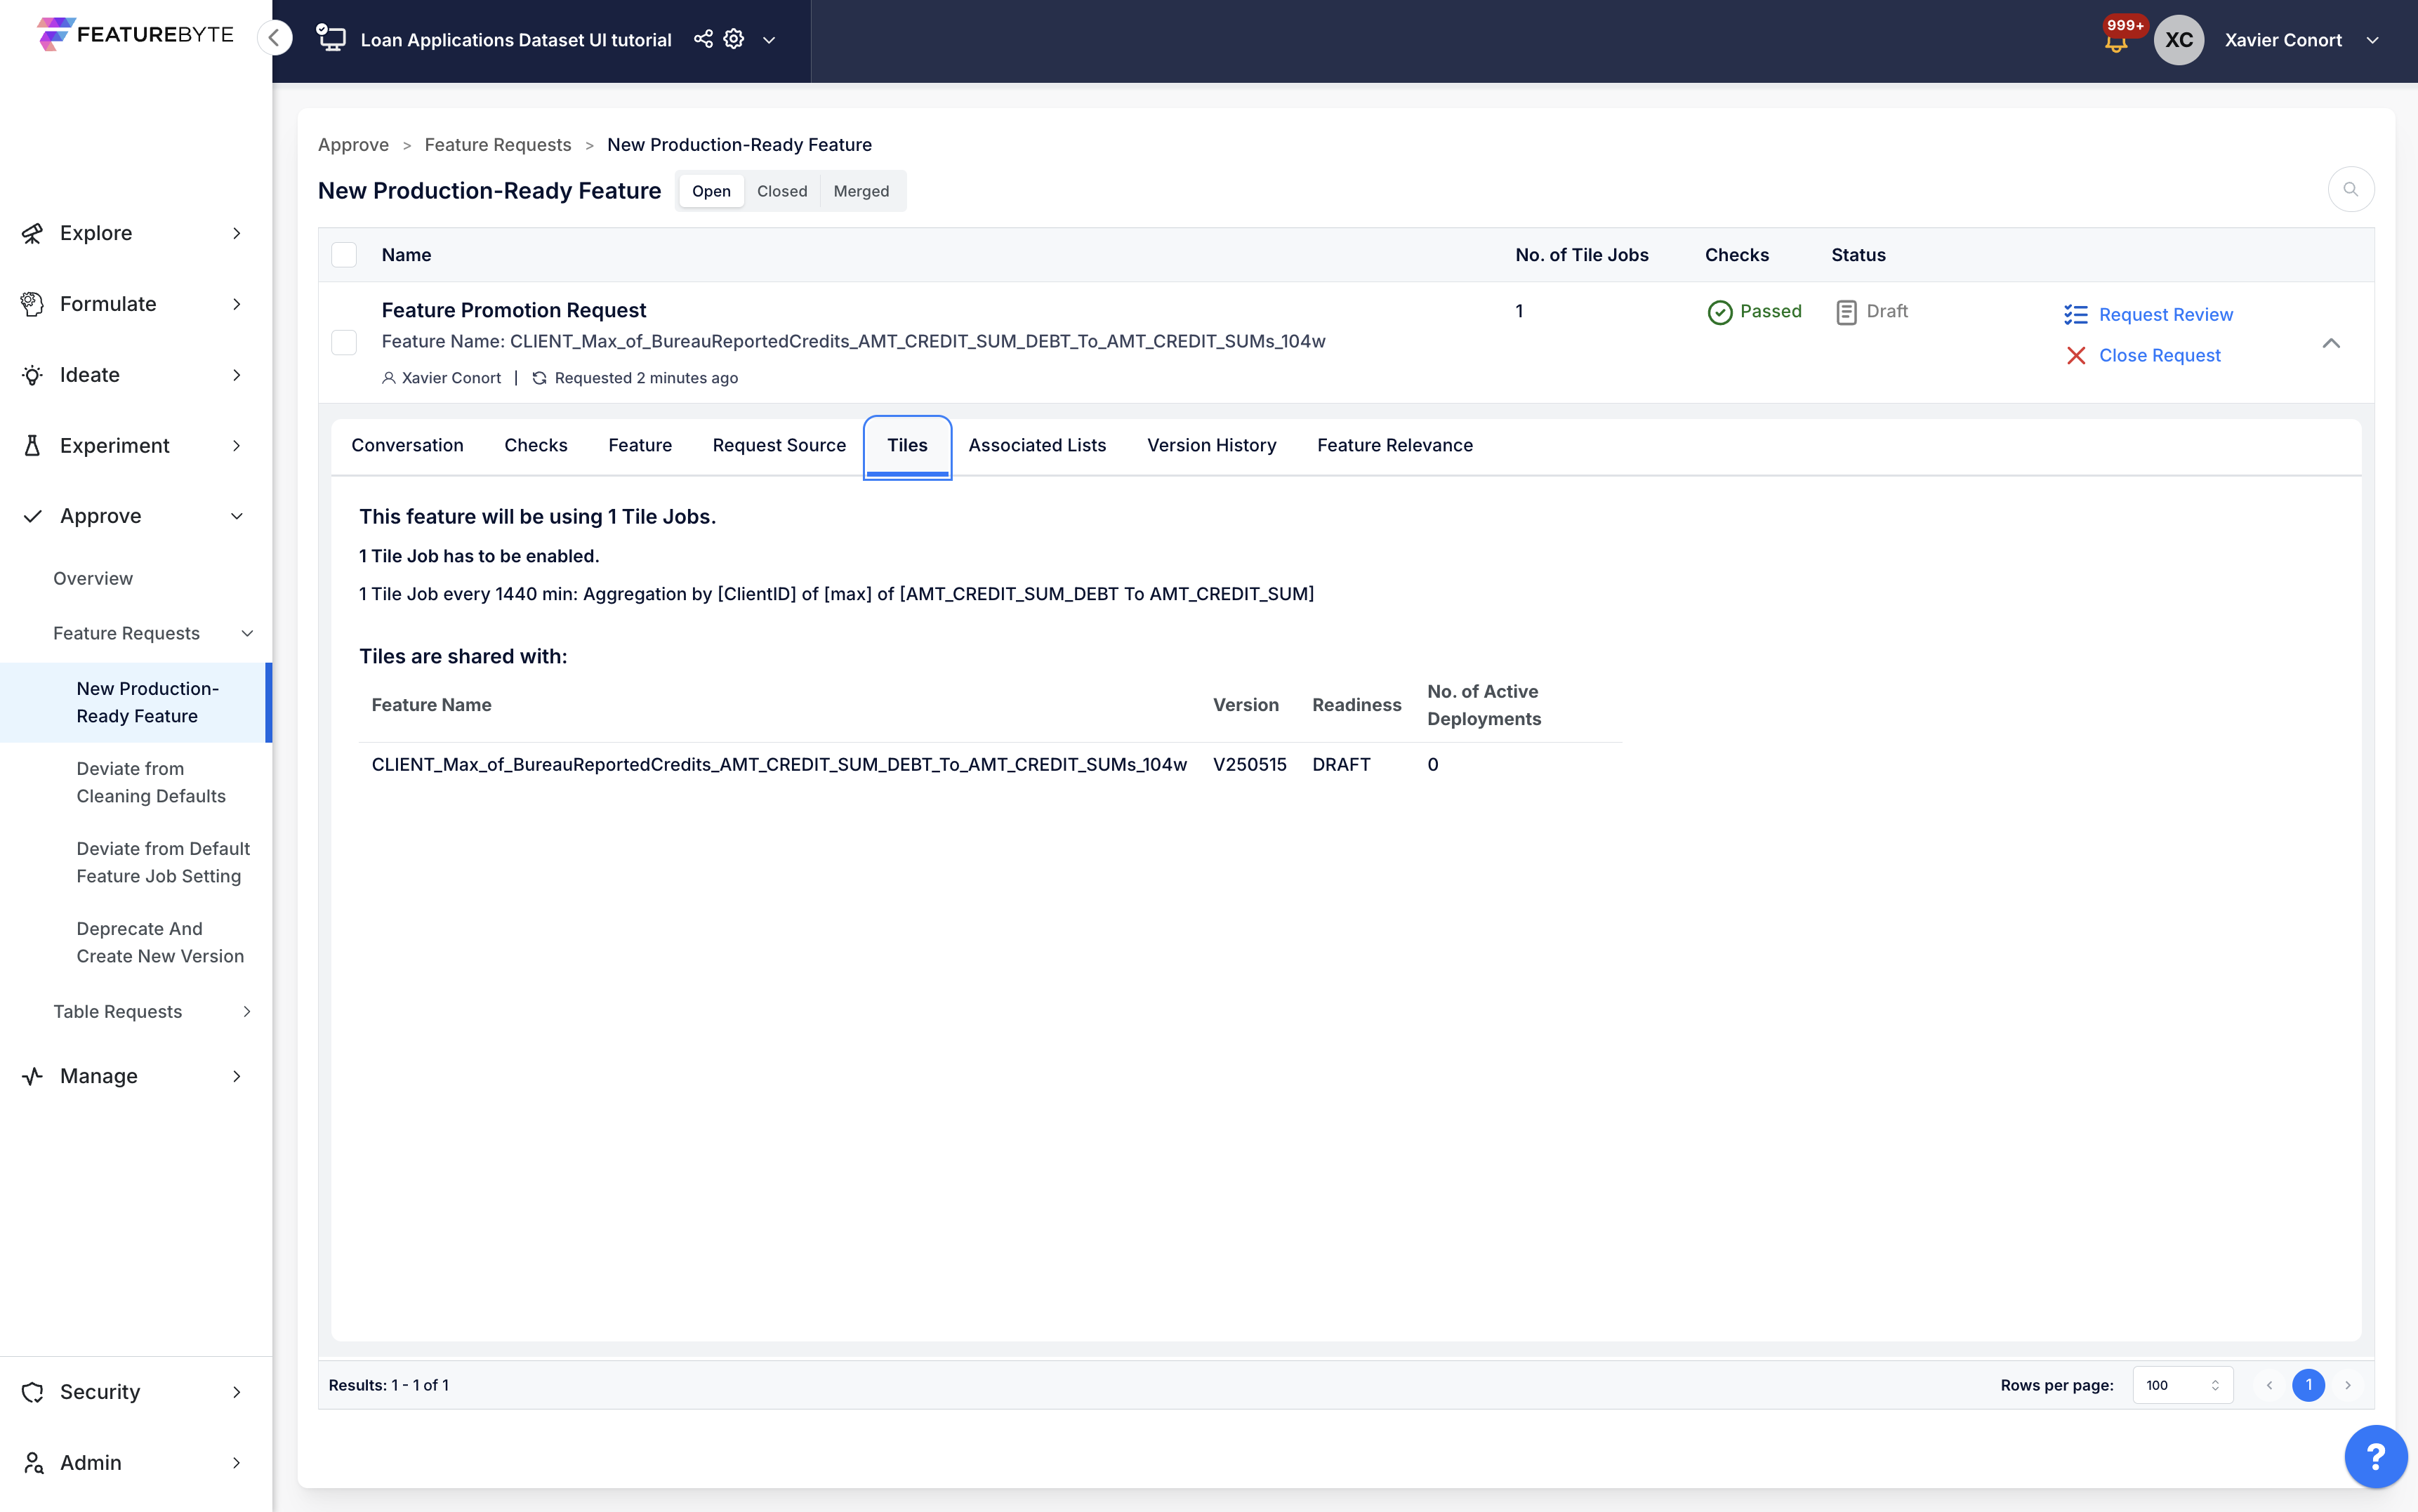Click the XC user avatar
This screenshot has width=2418, height=1512.
[2179, 40]
